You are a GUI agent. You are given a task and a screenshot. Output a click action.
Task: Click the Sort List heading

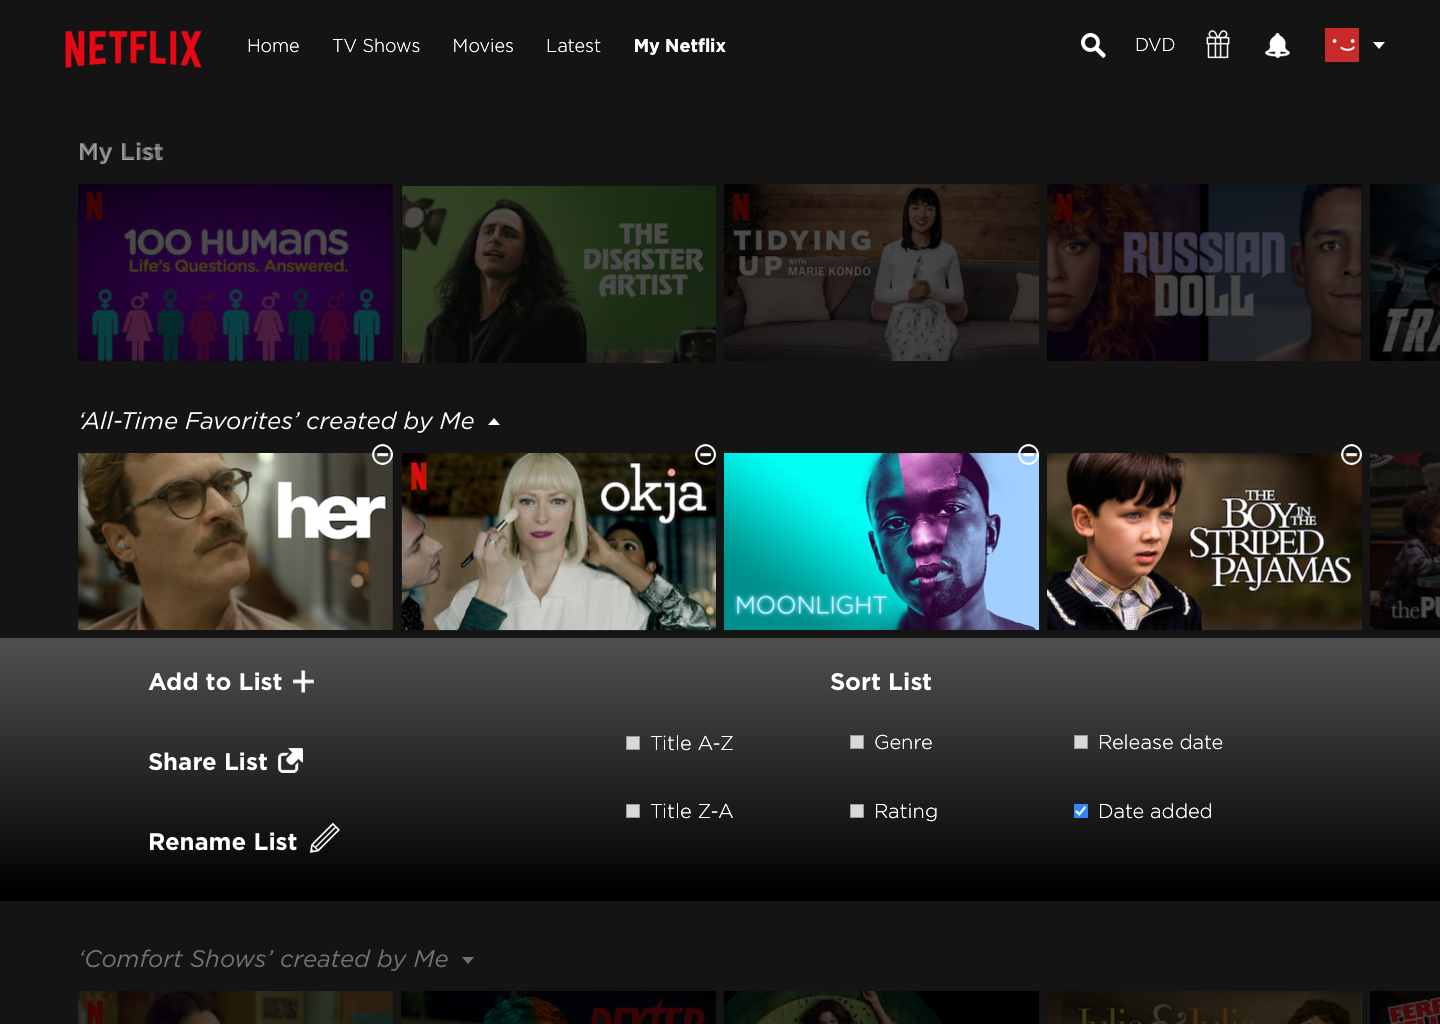881,682
